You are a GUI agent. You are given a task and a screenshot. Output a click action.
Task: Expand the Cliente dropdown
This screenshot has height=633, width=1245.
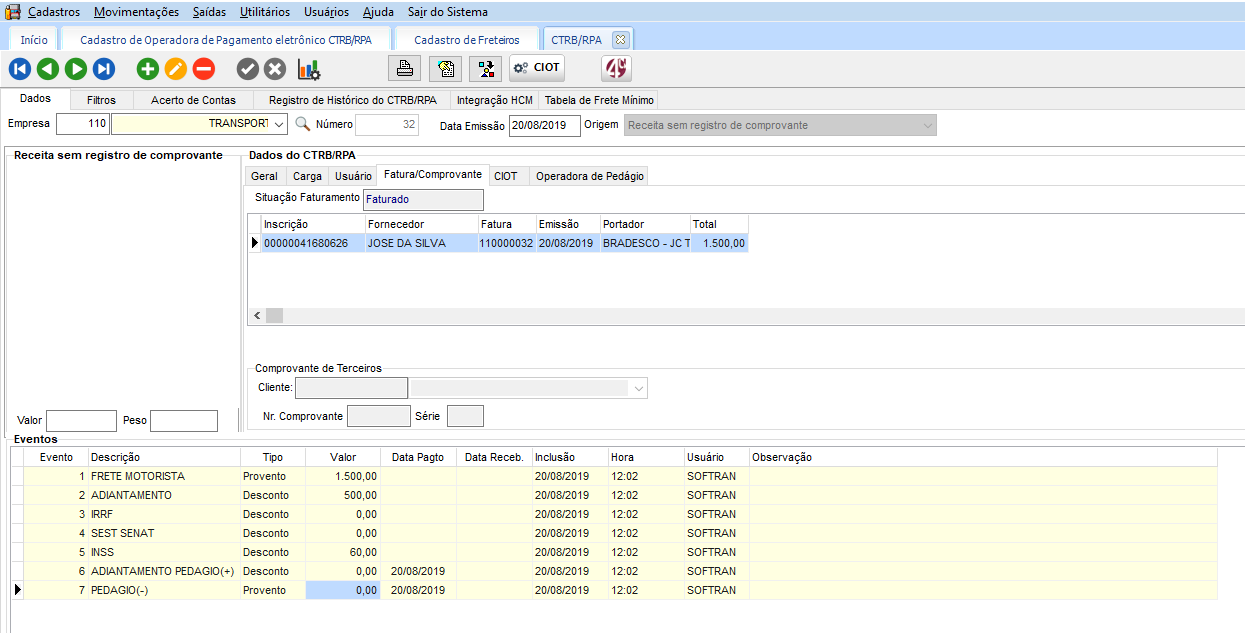coord(639,388)
